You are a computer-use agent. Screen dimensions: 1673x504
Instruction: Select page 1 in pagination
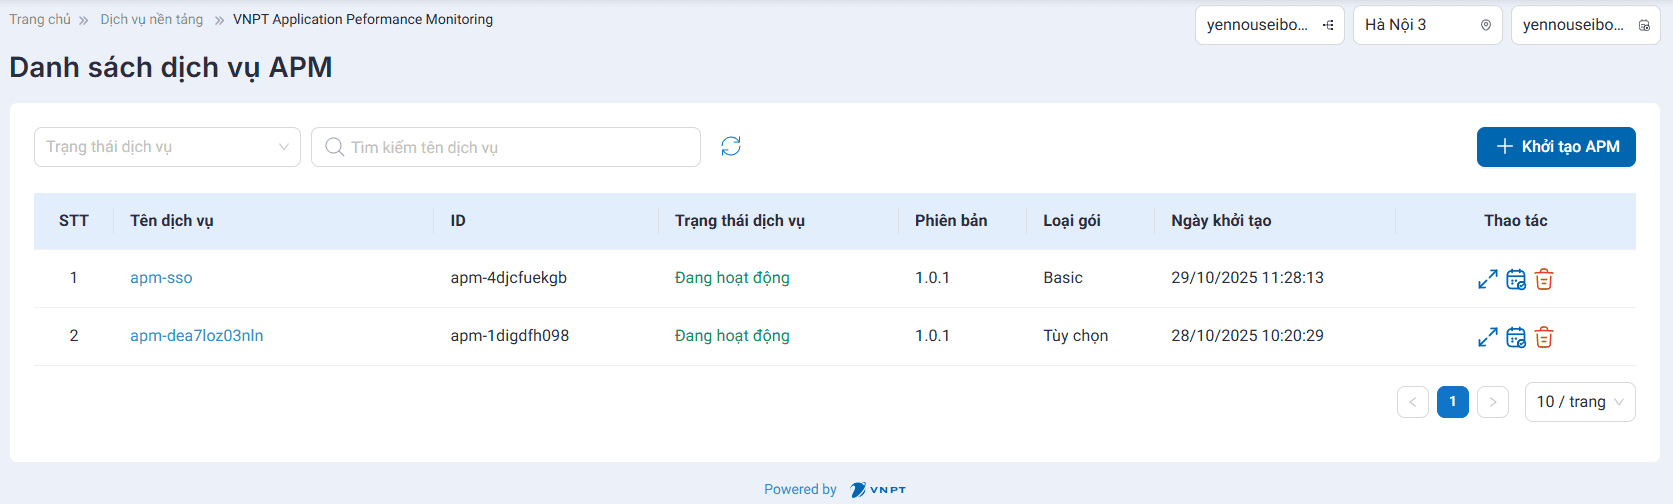pyautogui.click(x=1452, y=402)
